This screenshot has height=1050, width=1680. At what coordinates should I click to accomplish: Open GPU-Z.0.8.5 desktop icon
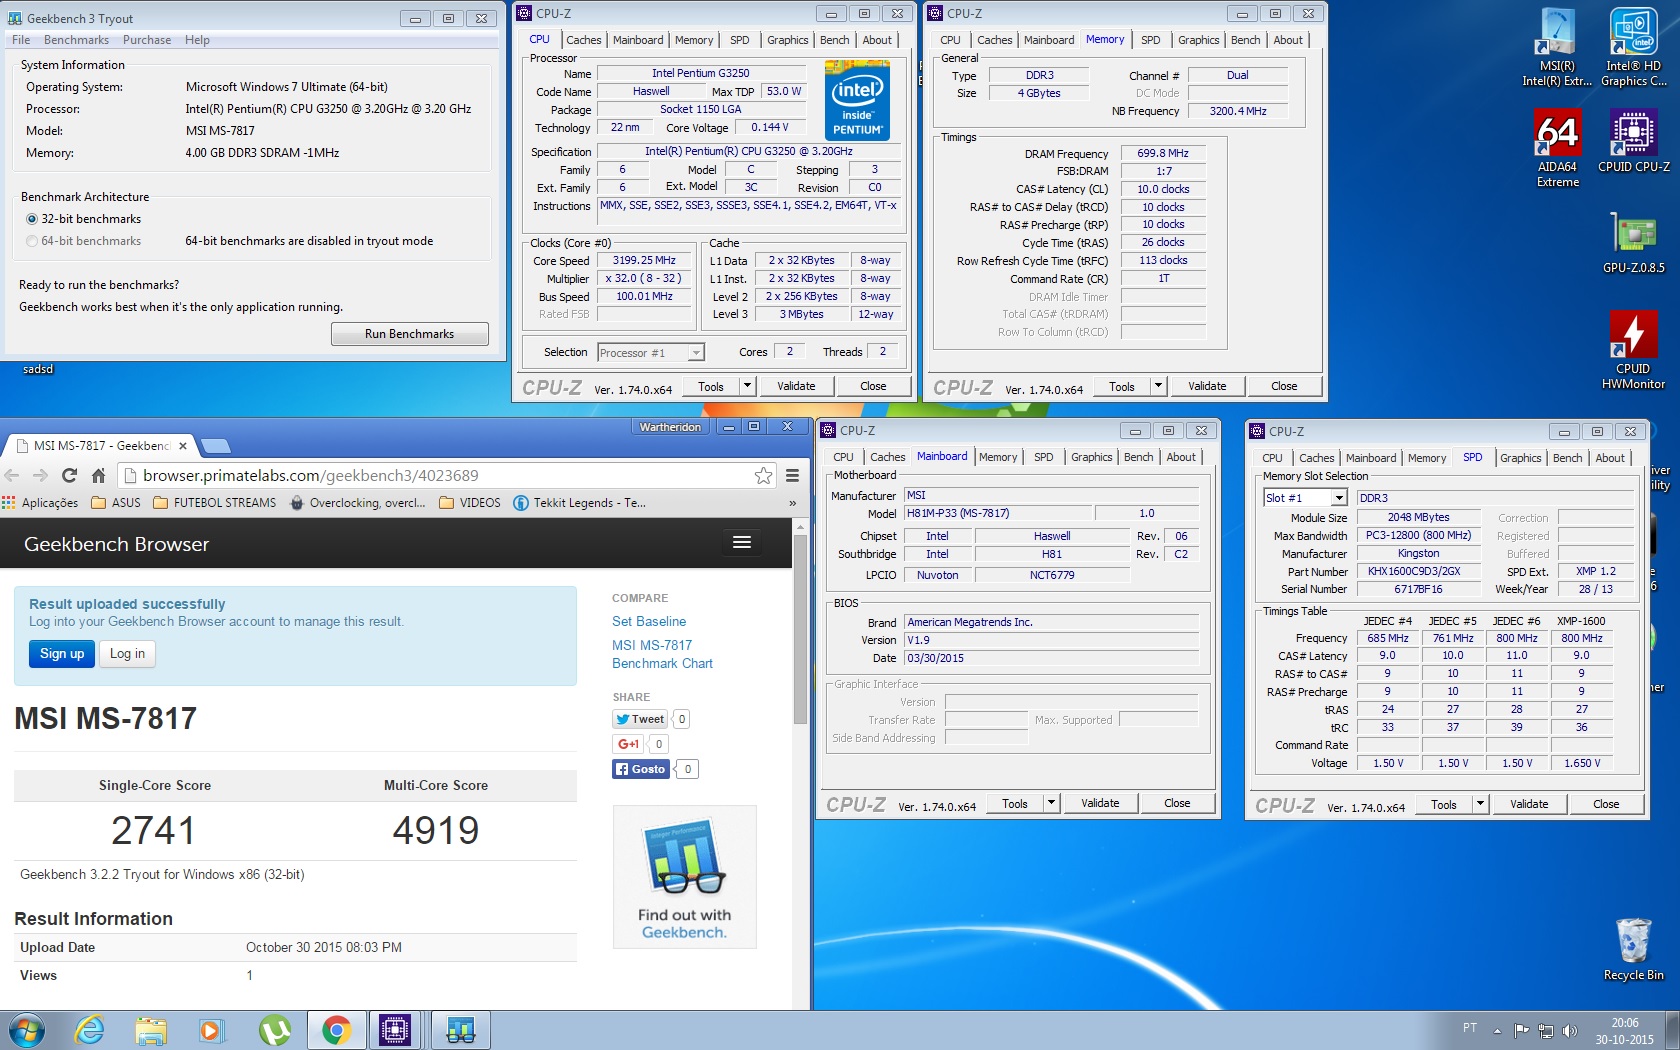pyautogui.click(x=1633, y=243)
